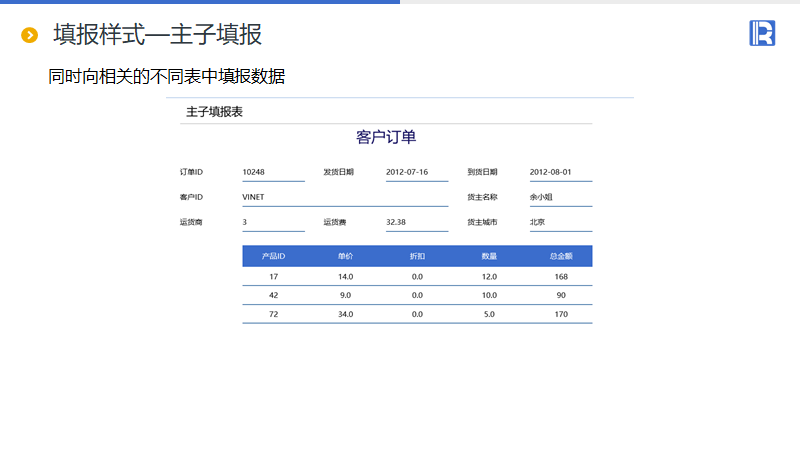Click the 客户ID field containing VINET
This screenshot has height=450, width=800.
click(344, 197)
